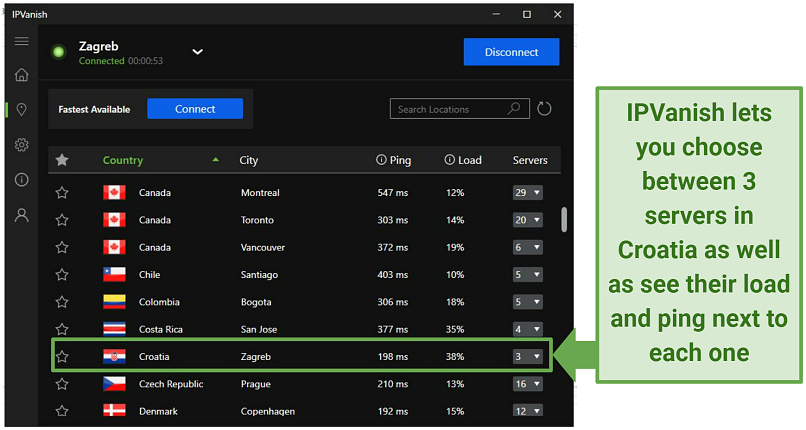Favorite the Vancouver server with the star
Screen dimensions: 806x430
click(x=62, y=247)
